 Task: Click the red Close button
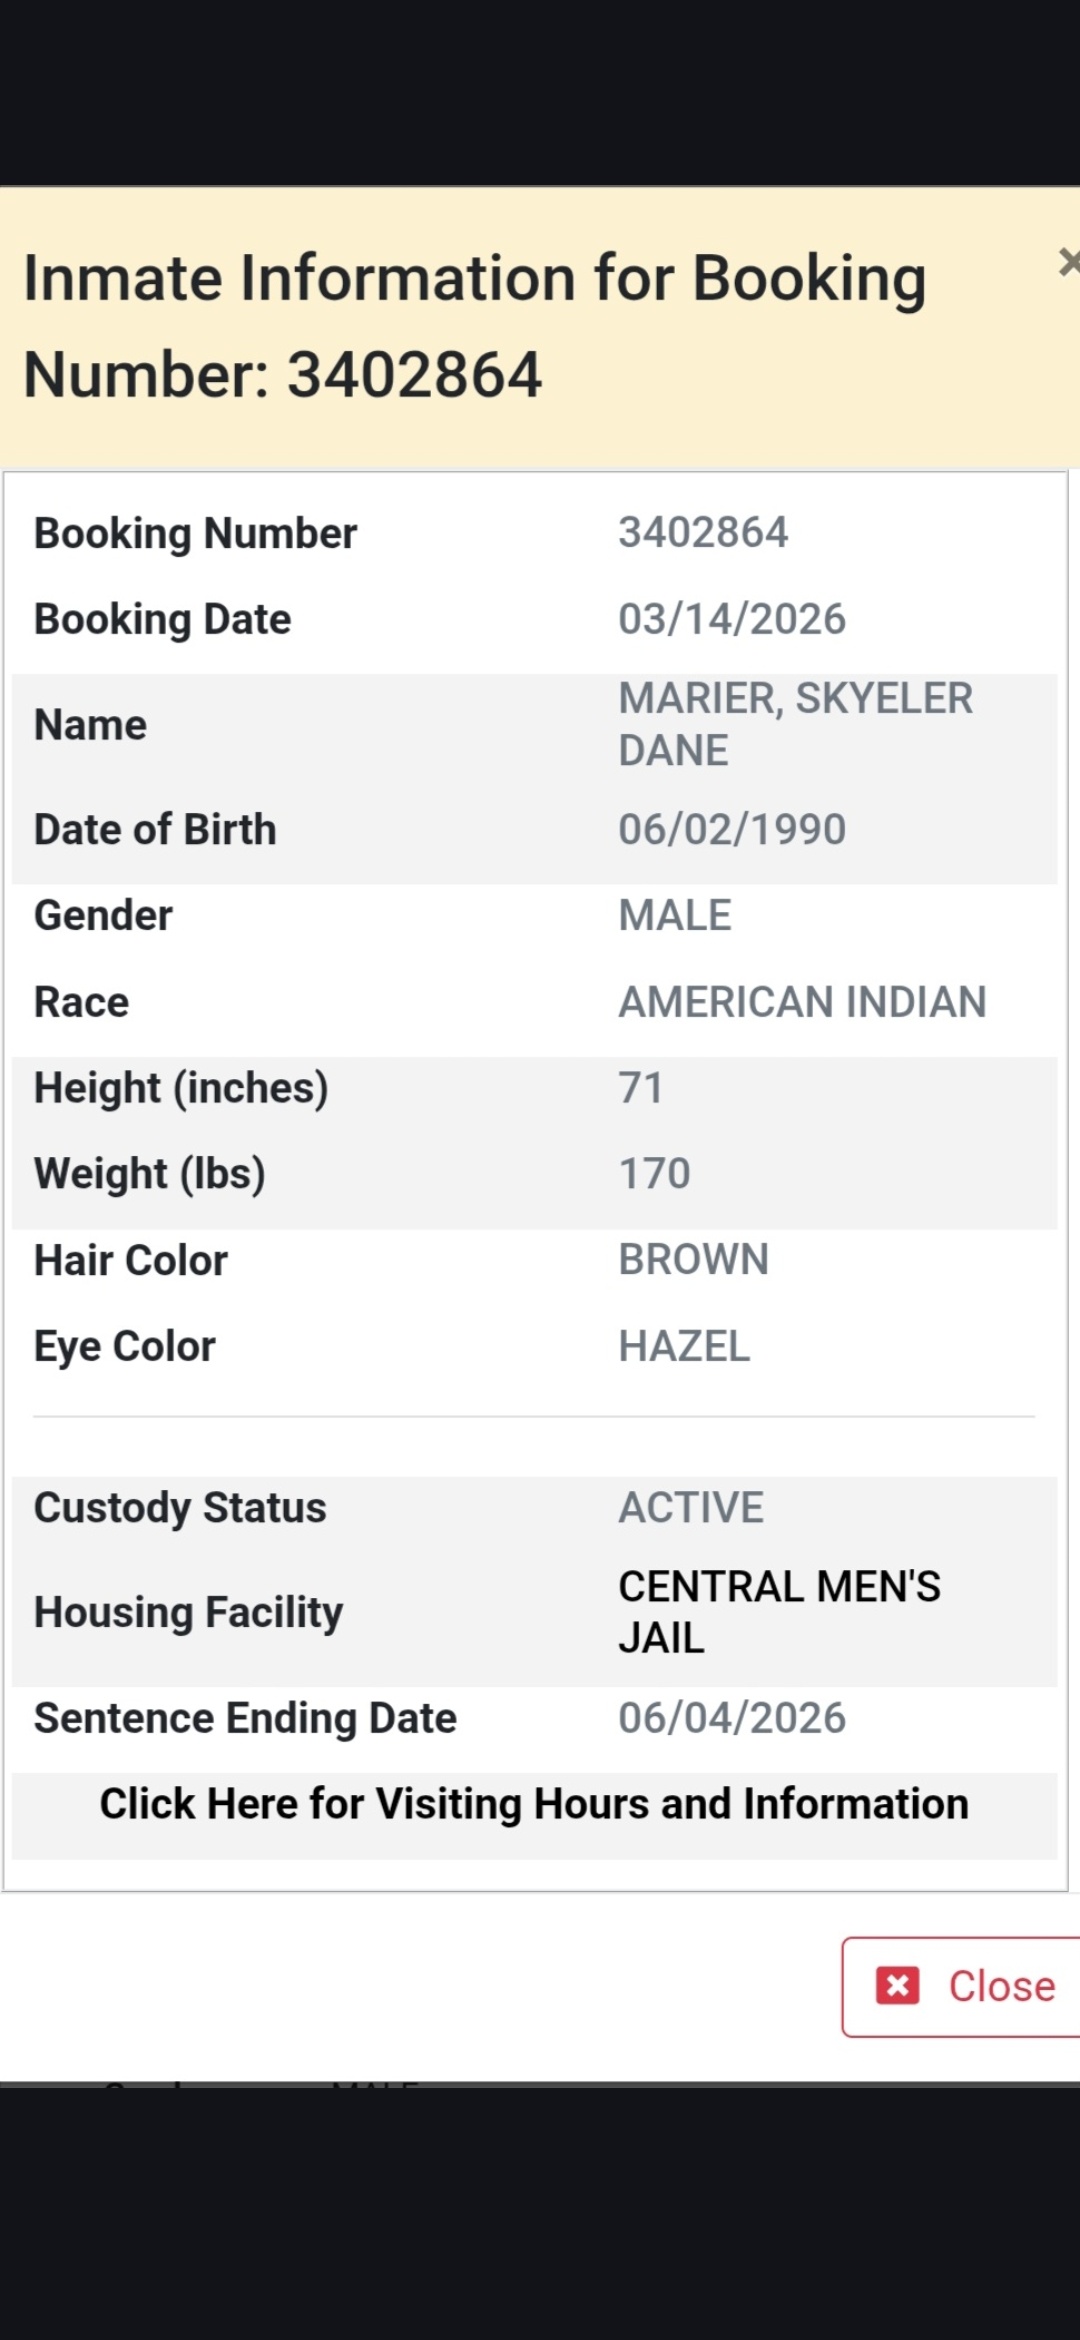point(962,1986)
